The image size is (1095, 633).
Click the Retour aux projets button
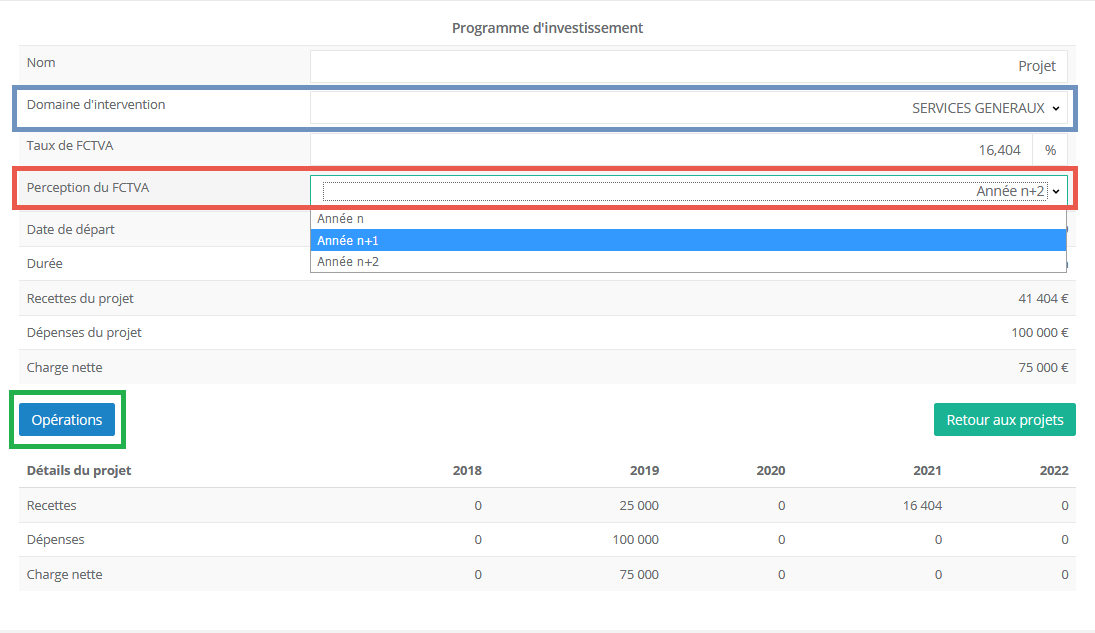click(1004, 420)
